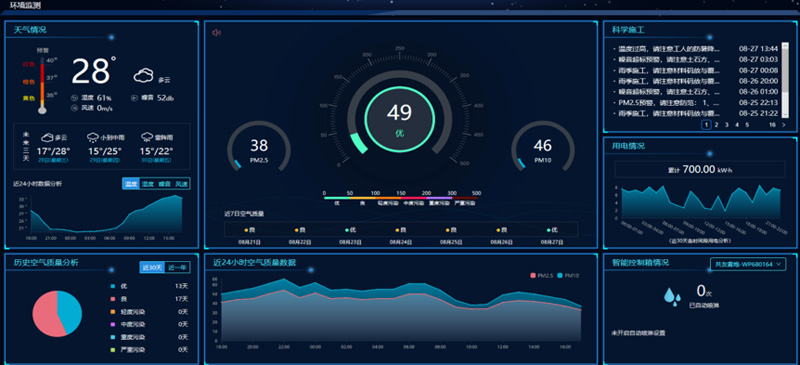Click the 重度污染 segment of the AQI color scale
Viewport: 800px width, 365px height.
(438, 198)
